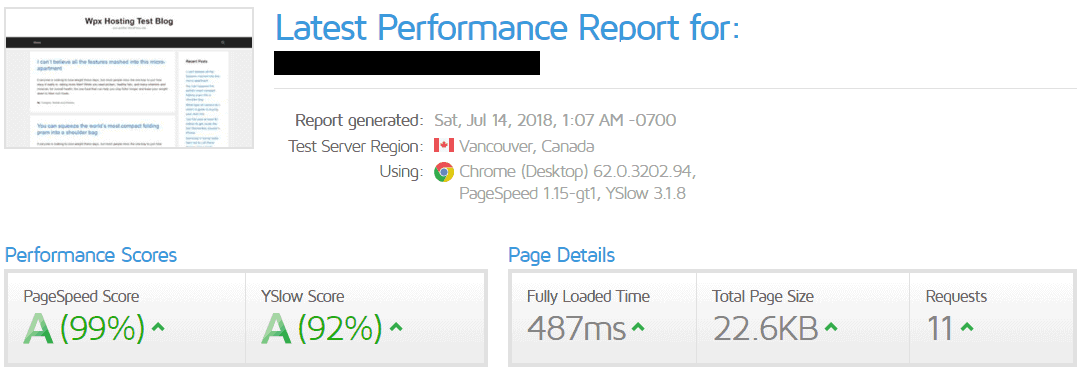Click the blacked-out report URL
The image size is (1081, 372).
click(407, 63)
